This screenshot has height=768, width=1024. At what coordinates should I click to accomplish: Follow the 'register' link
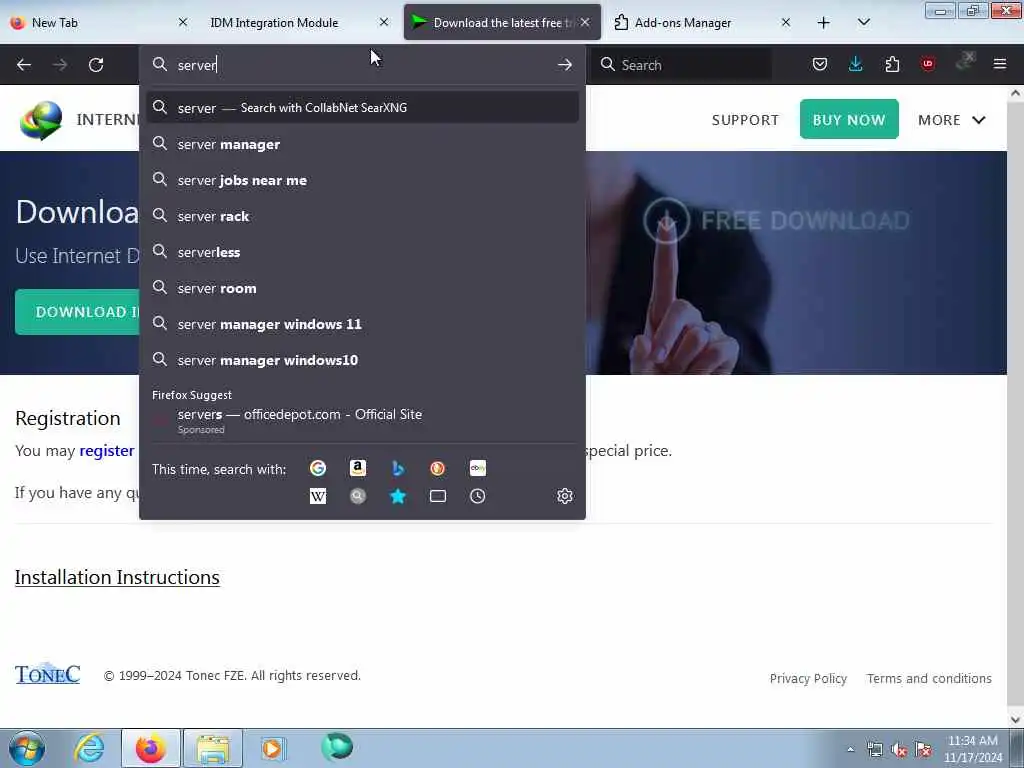coord(106,451)
